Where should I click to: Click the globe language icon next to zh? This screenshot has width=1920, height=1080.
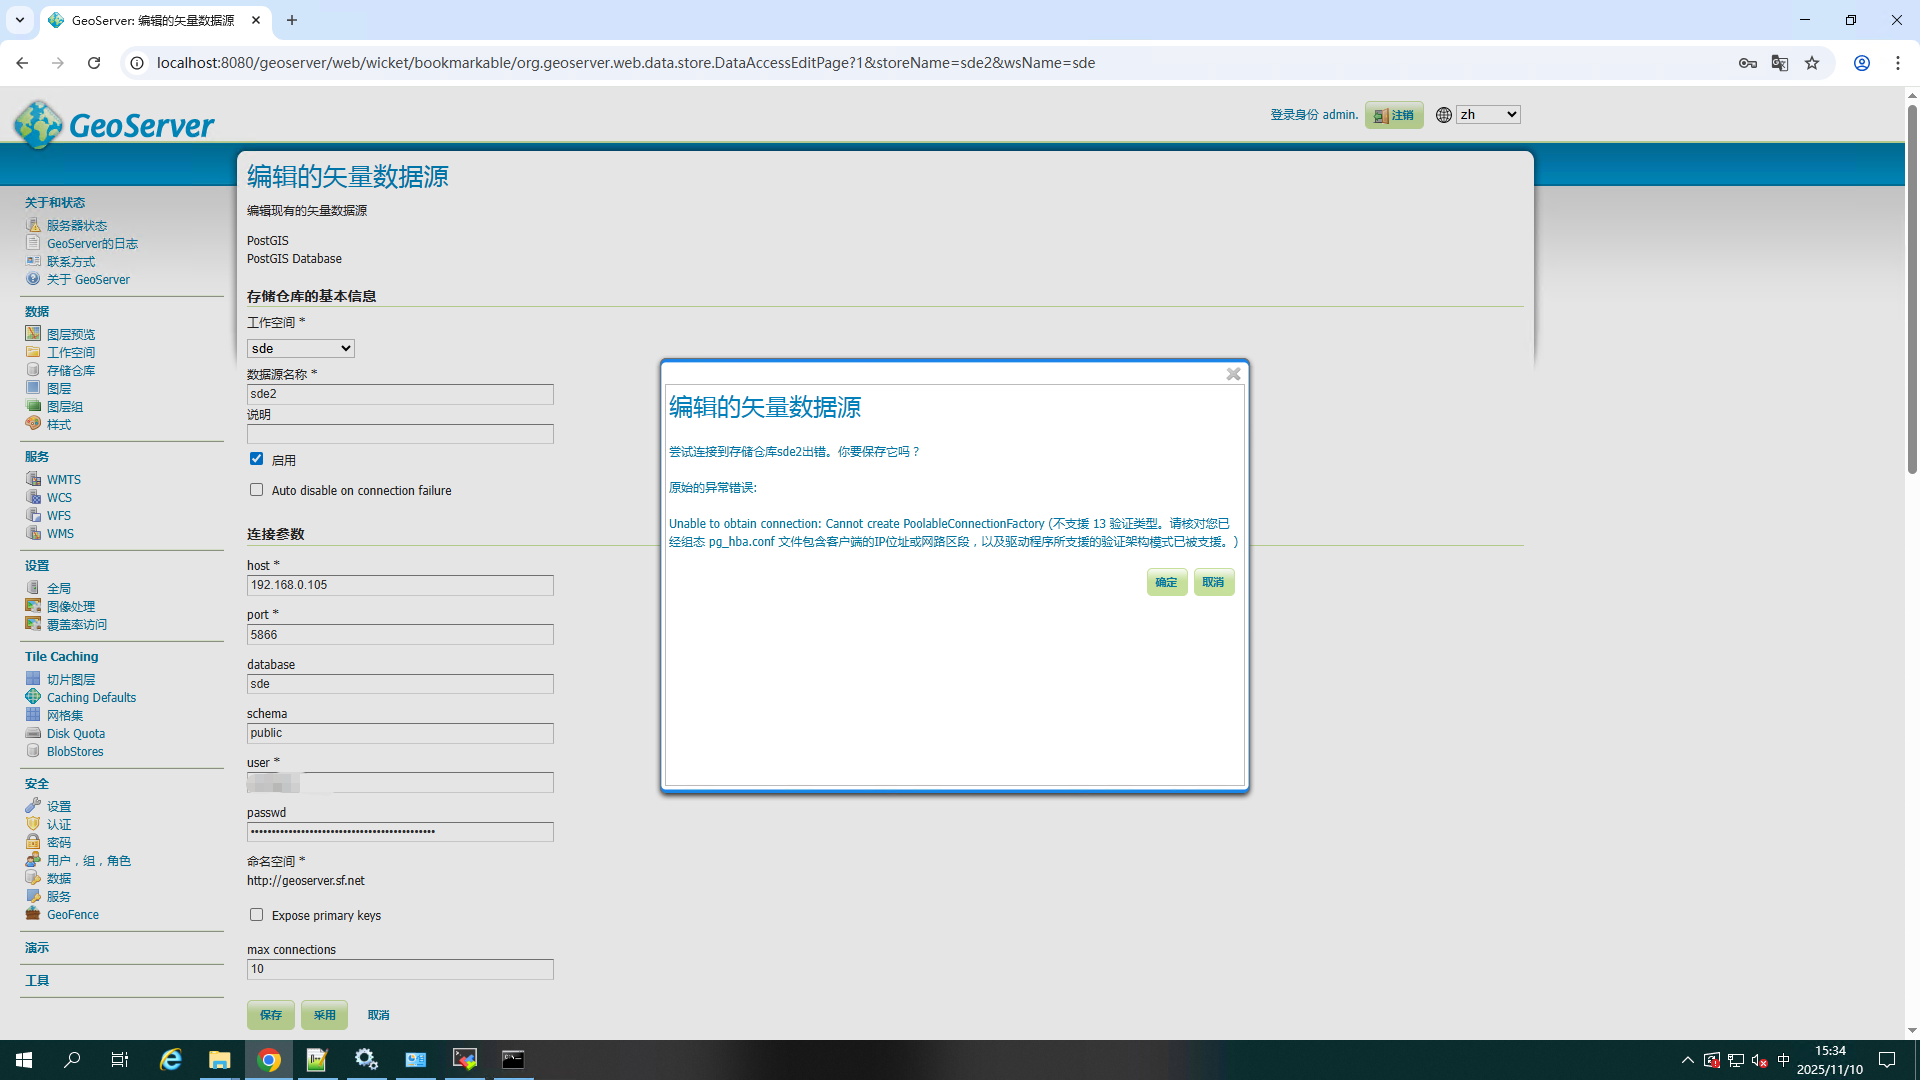point(1443,115)
